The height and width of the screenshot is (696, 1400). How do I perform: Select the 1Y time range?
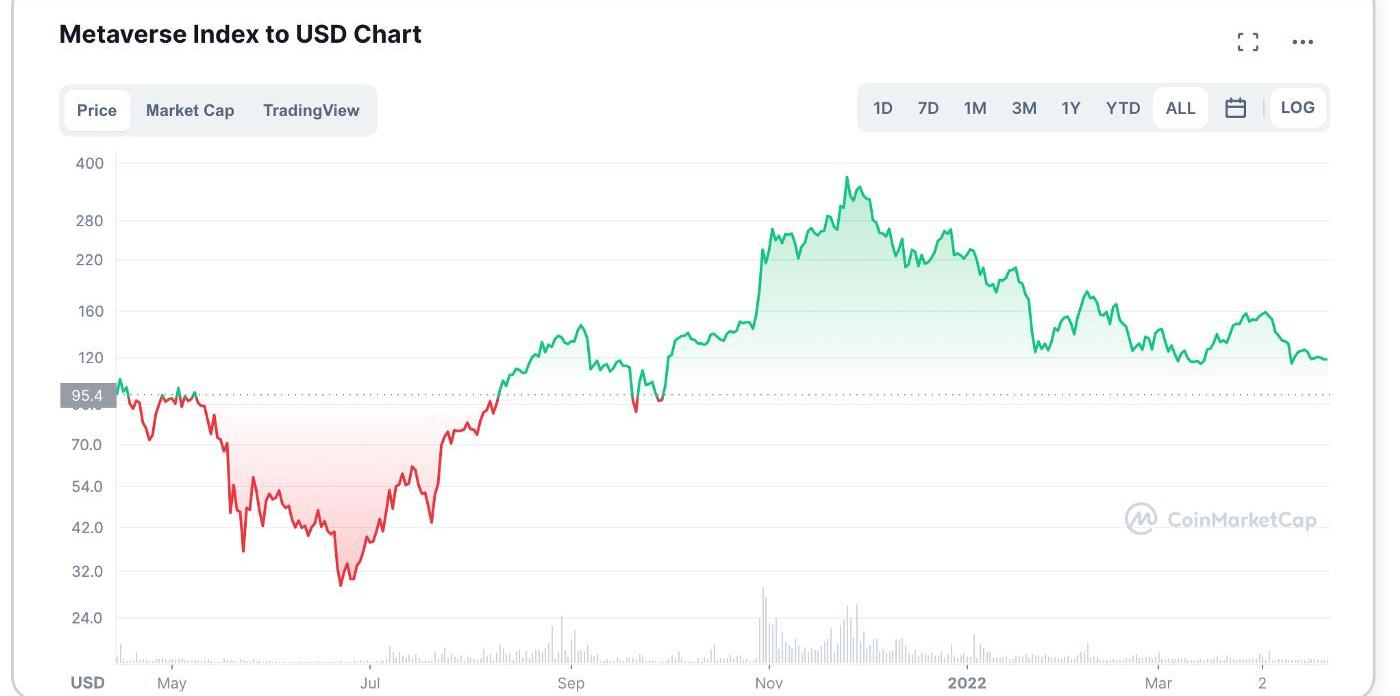[x=1071, y=108]
